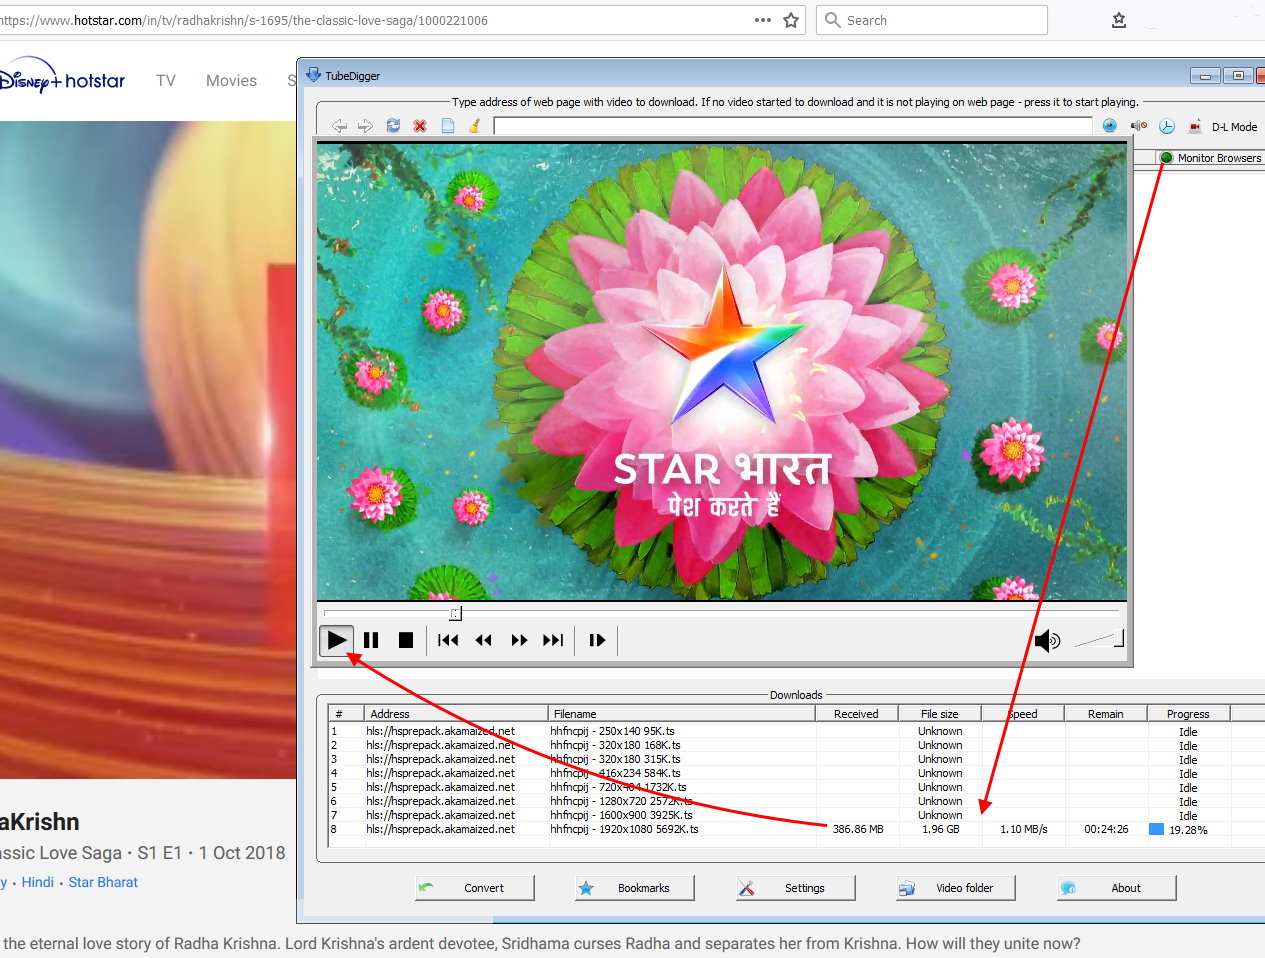Sort downloads by File size column
This screenshot has width=1265, height=958.
940,714
